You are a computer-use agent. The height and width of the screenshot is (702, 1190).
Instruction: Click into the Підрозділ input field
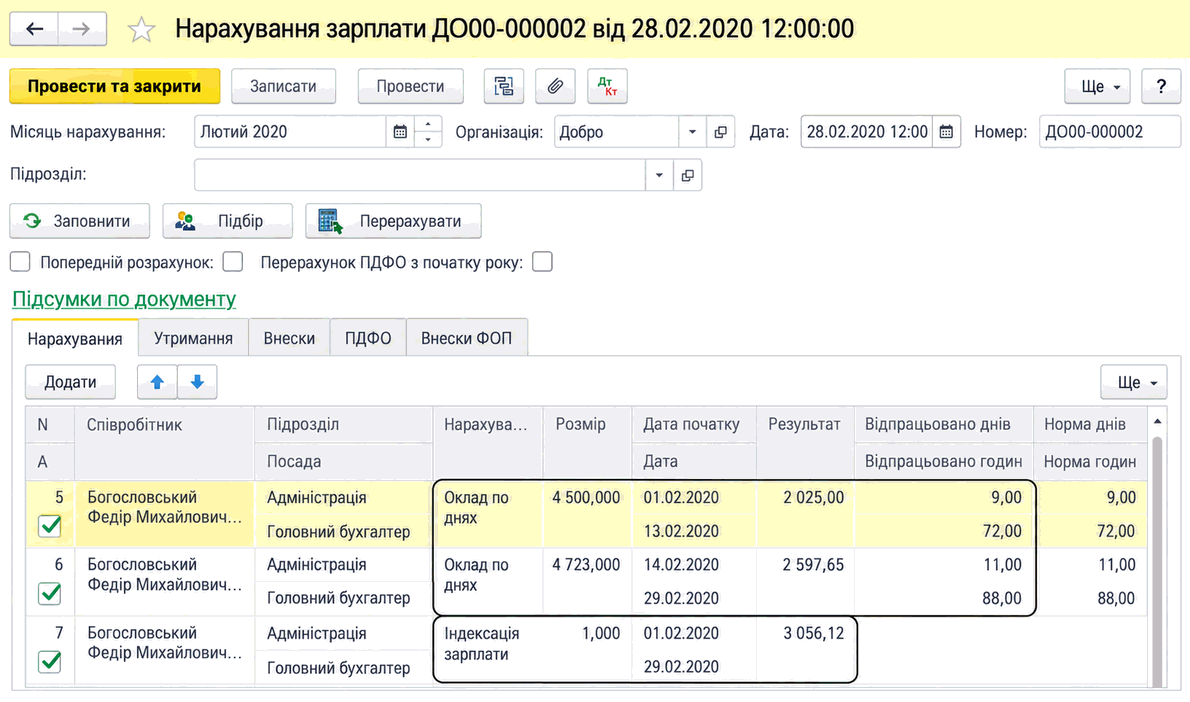[x=420, y=175]
